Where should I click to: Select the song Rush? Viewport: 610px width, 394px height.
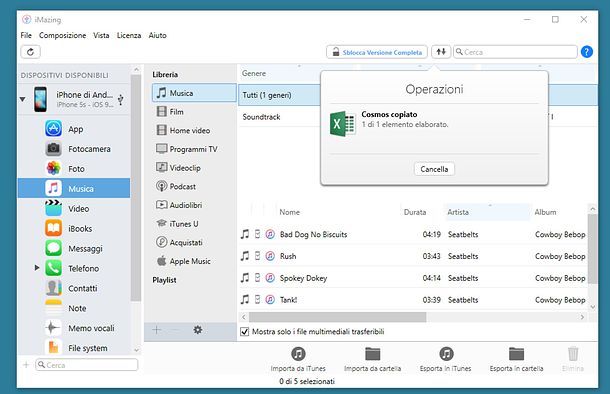[x=413, y=256]
